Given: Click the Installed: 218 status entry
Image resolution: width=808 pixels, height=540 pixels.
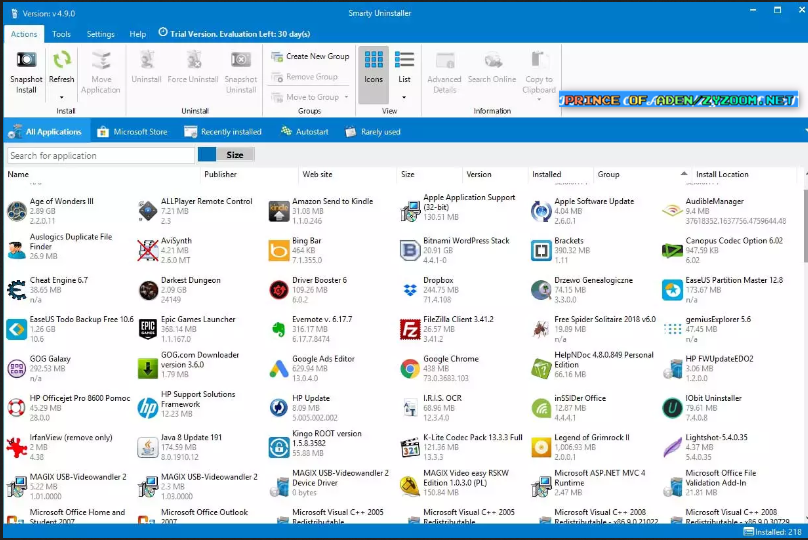Looking at the screenshot, I should (772, 532).
